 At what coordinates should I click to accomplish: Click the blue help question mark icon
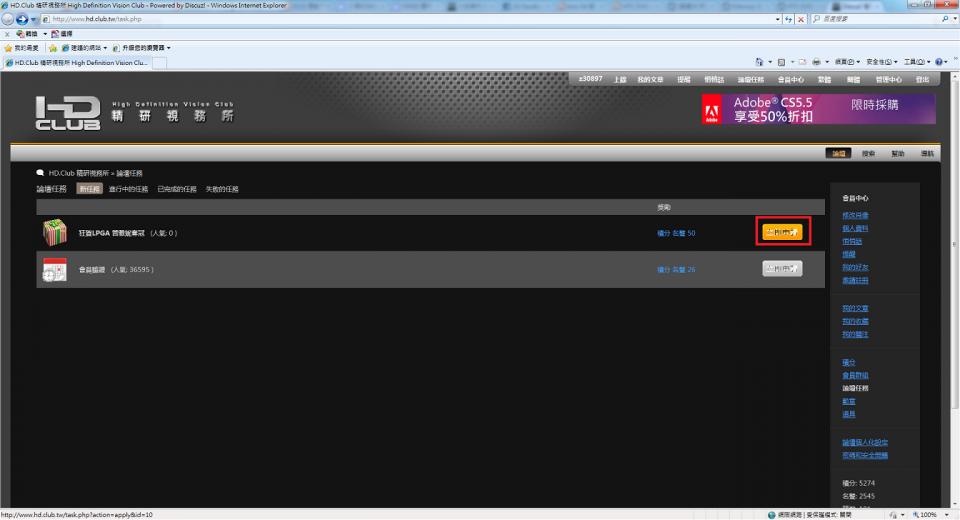coord(941,62)
